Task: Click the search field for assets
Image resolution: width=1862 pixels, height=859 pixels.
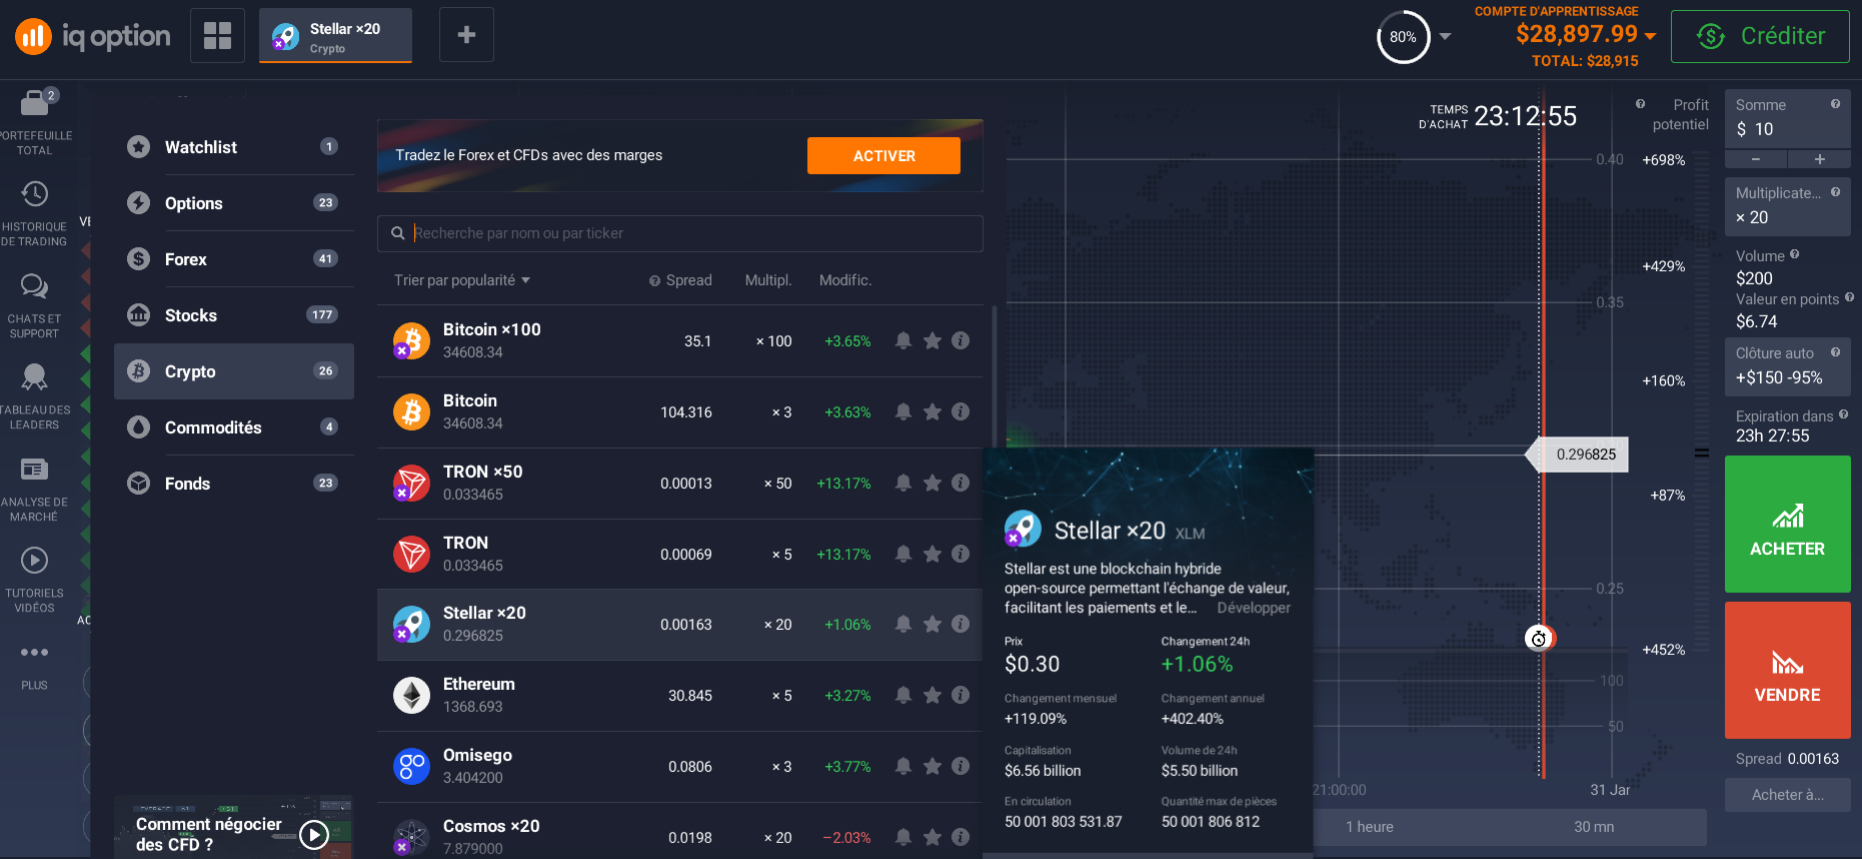Action: pos(680,233)
